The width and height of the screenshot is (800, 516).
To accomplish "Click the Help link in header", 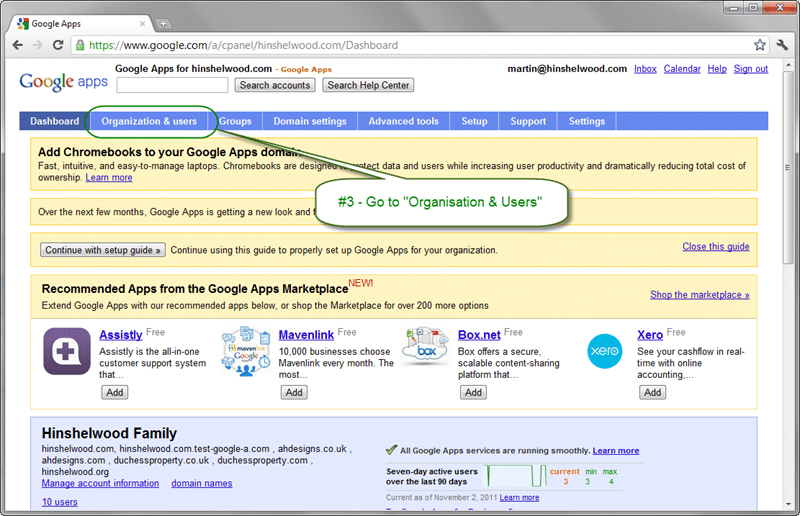I will 717,69.
